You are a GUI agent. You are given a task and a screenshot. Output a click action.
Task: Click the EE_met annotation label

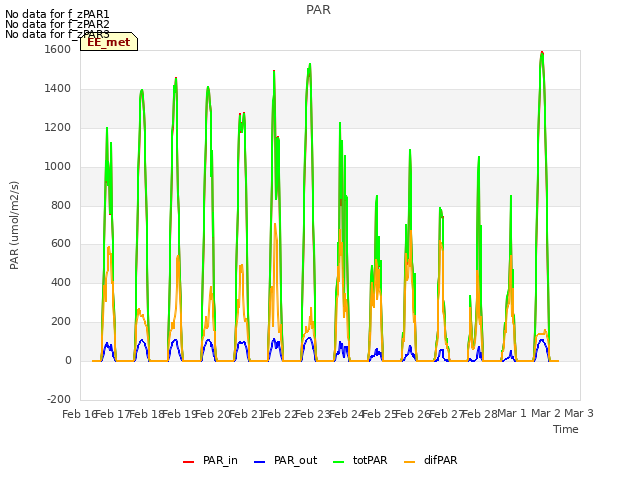pyautogui.click(x=109, y=42)
